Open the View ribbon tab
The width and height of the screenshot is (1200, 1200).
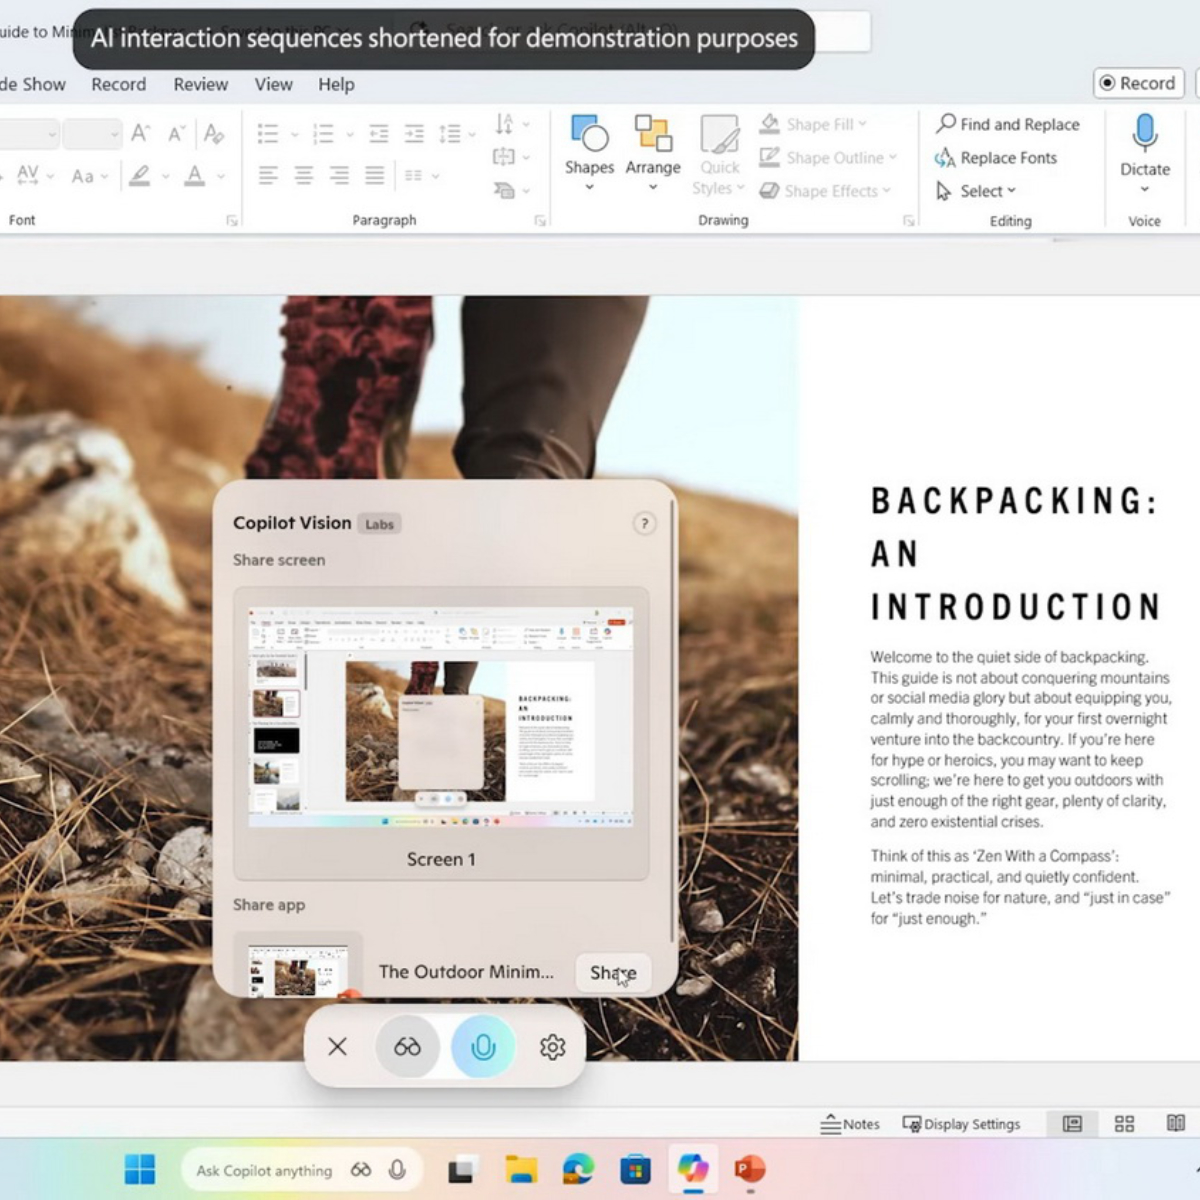(273, 85)
